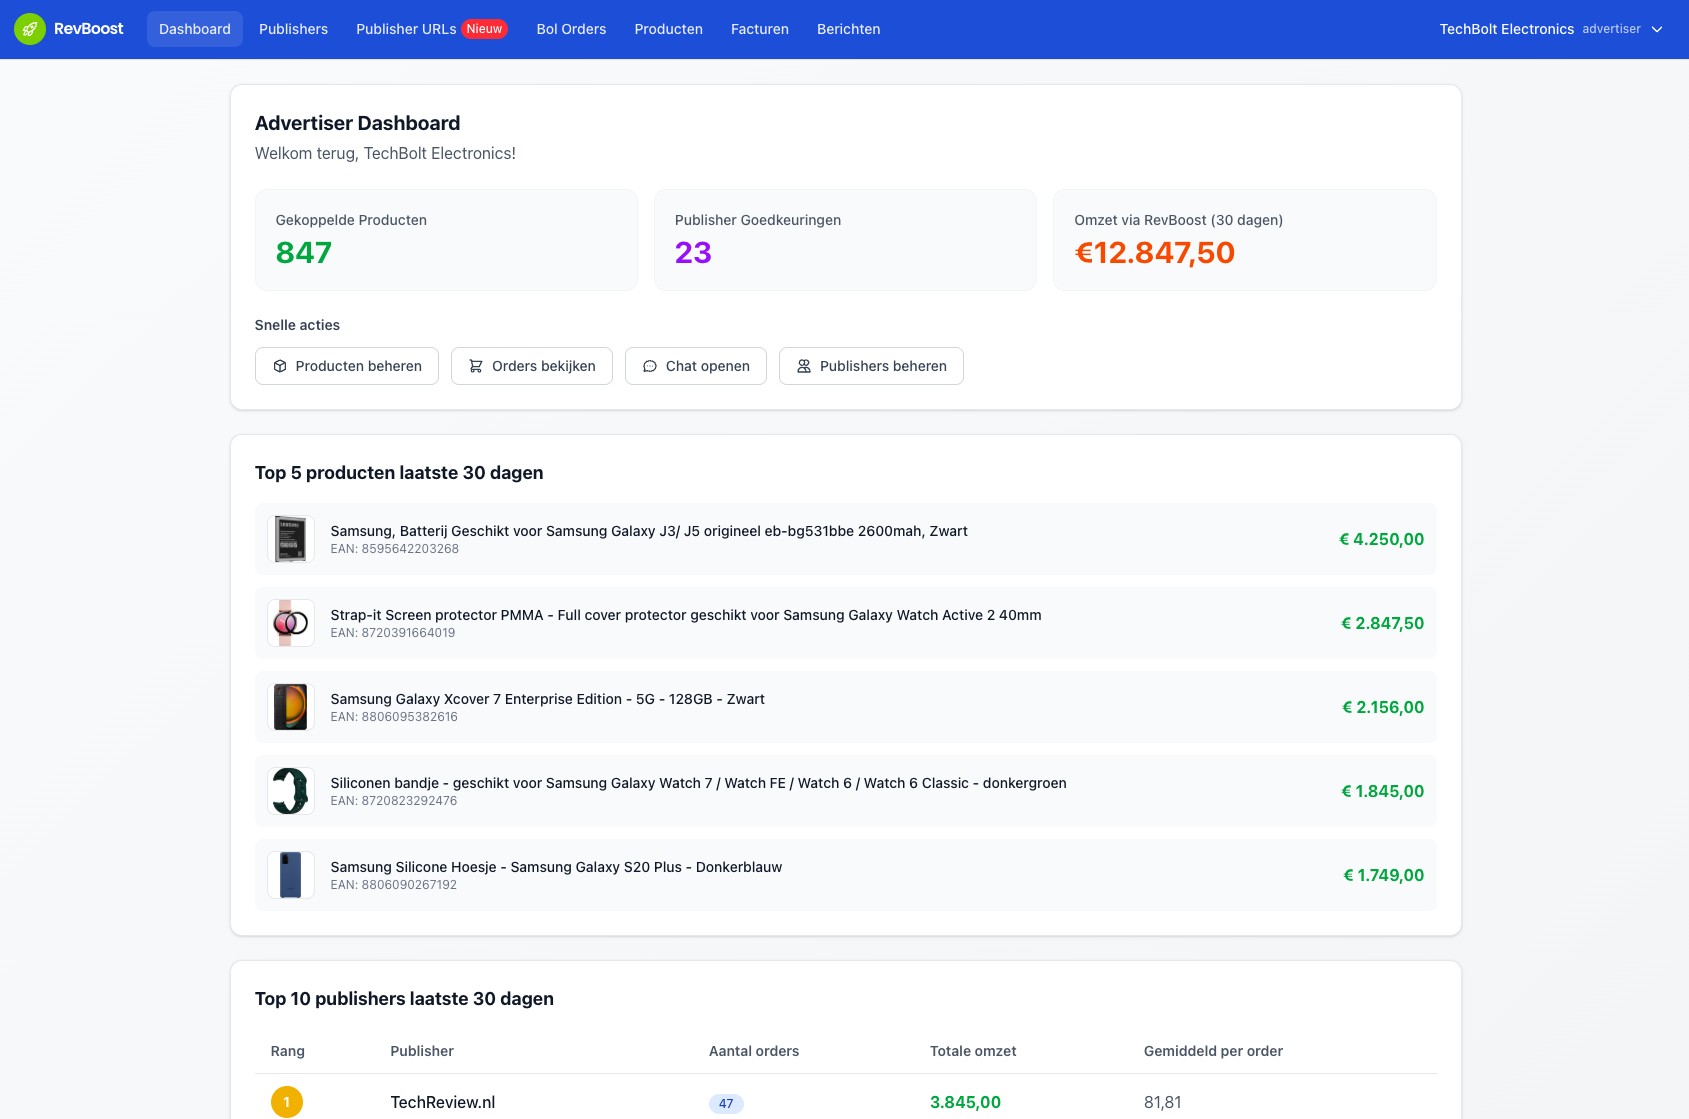Click the green watch band product image
The image size is (1689, 1119).
pos(291,790)
